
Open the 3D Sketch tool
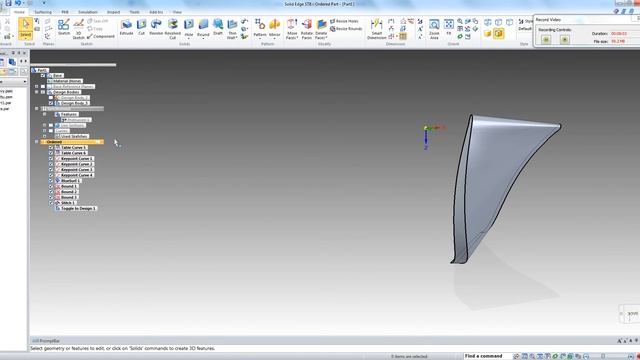[x=78, y=29]
